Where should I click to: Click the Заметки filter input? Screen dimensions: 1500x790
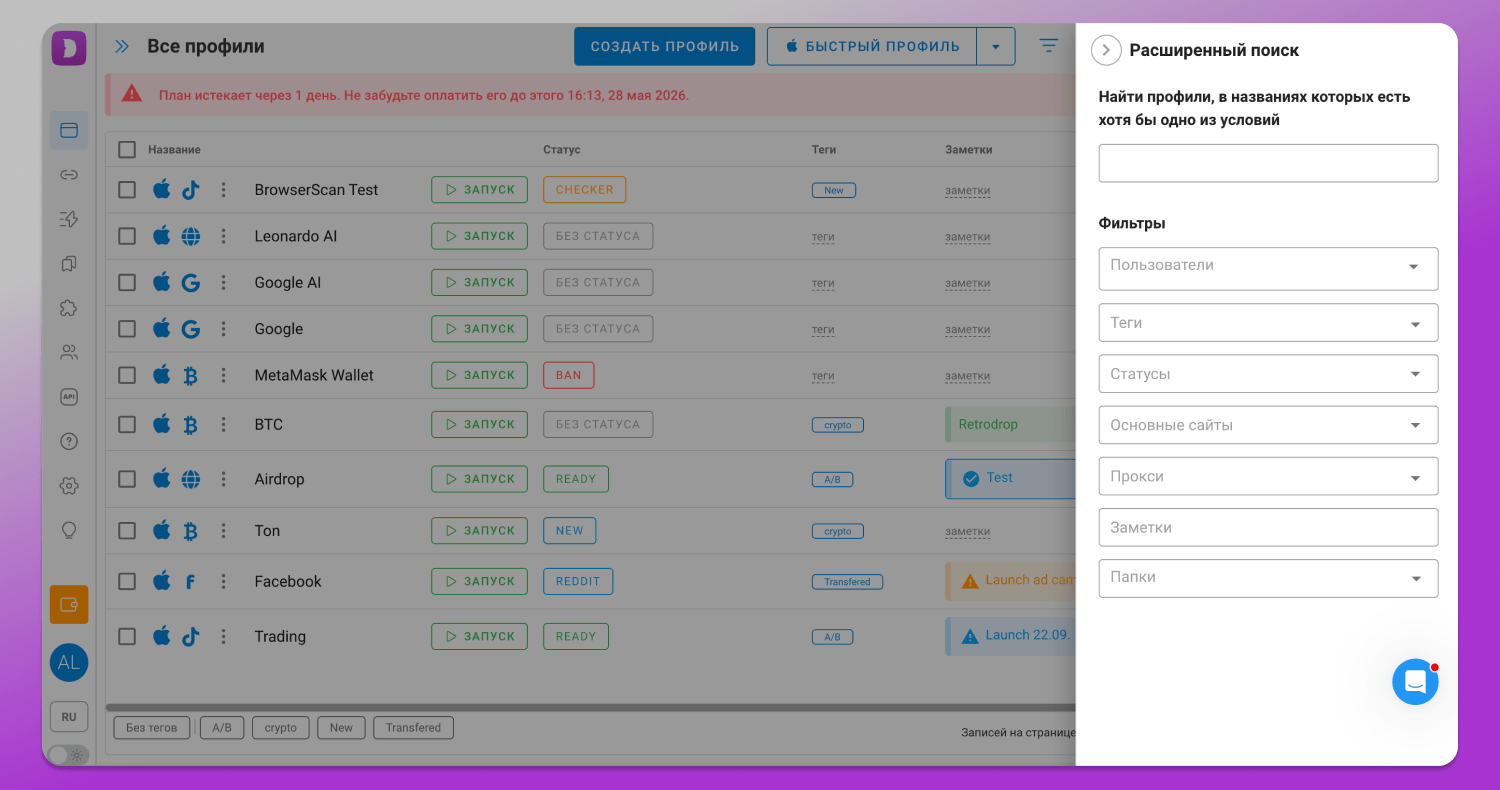coord(1268,527)
